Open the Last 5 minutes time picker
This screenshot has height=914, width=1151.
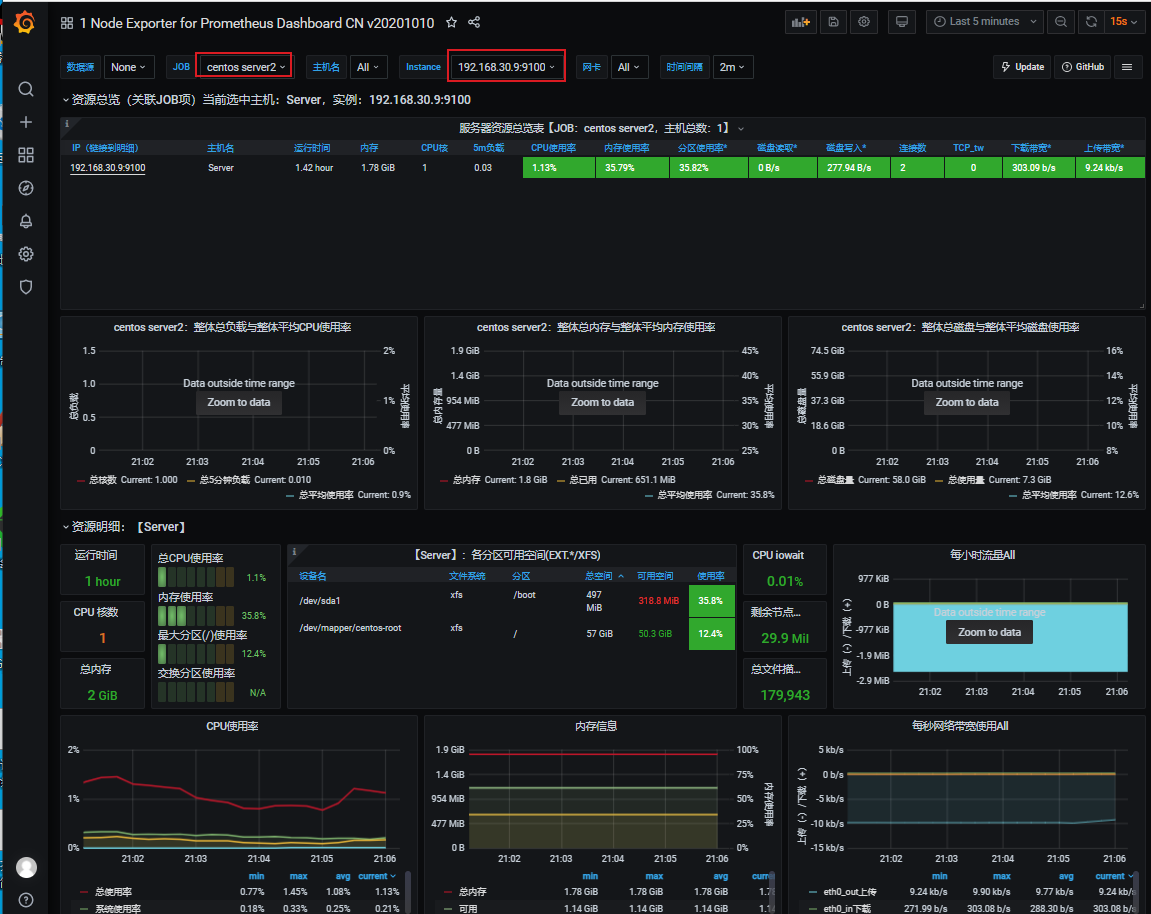[985, 22]
